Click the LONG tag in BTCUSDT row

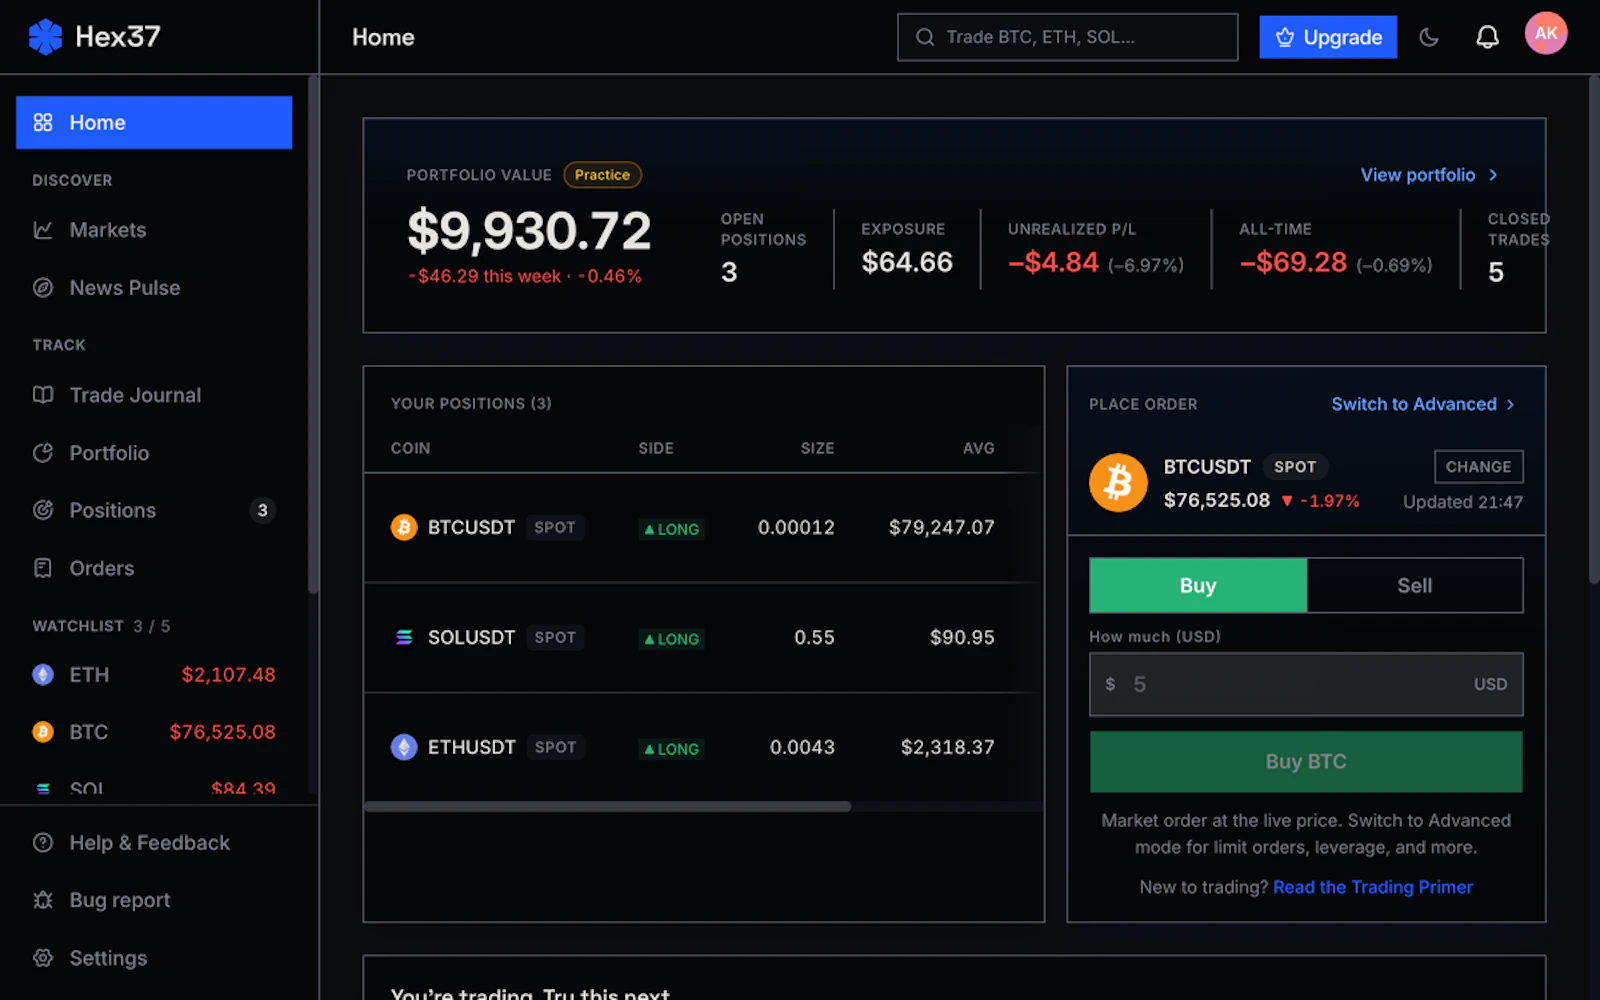(x=672, y=529)
